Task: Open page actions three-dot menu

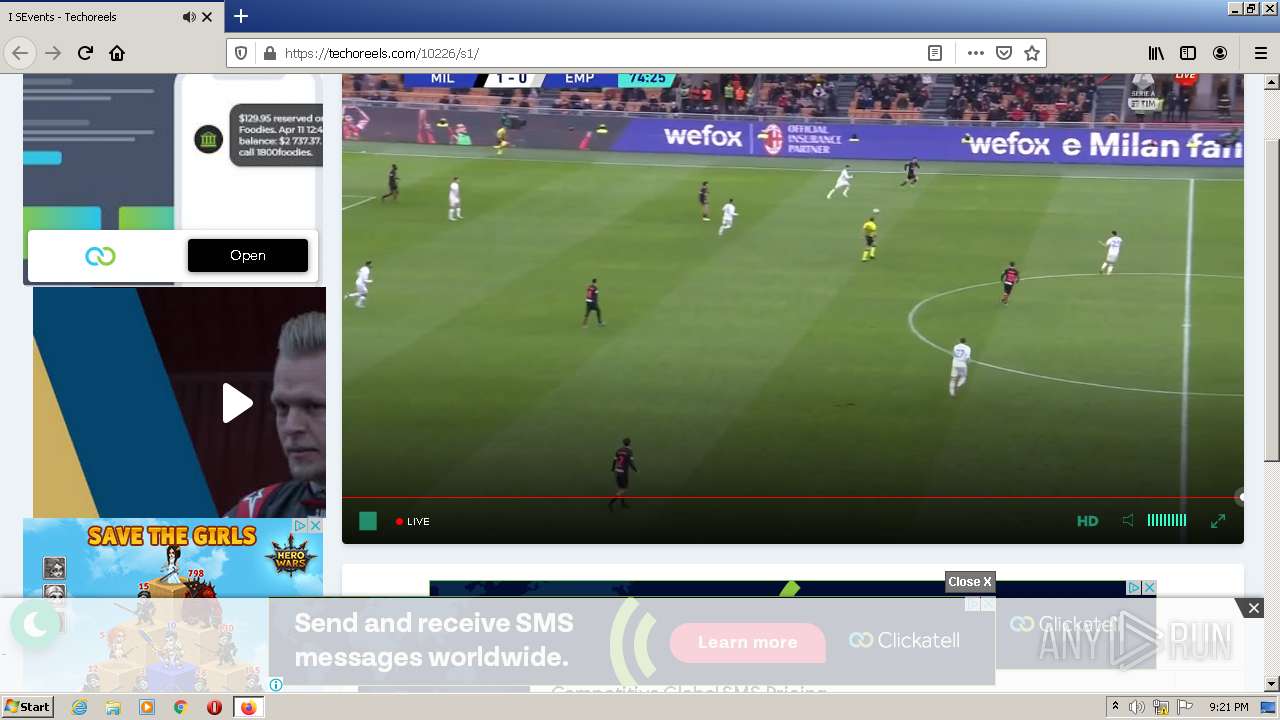Action: tap(975, 53)
